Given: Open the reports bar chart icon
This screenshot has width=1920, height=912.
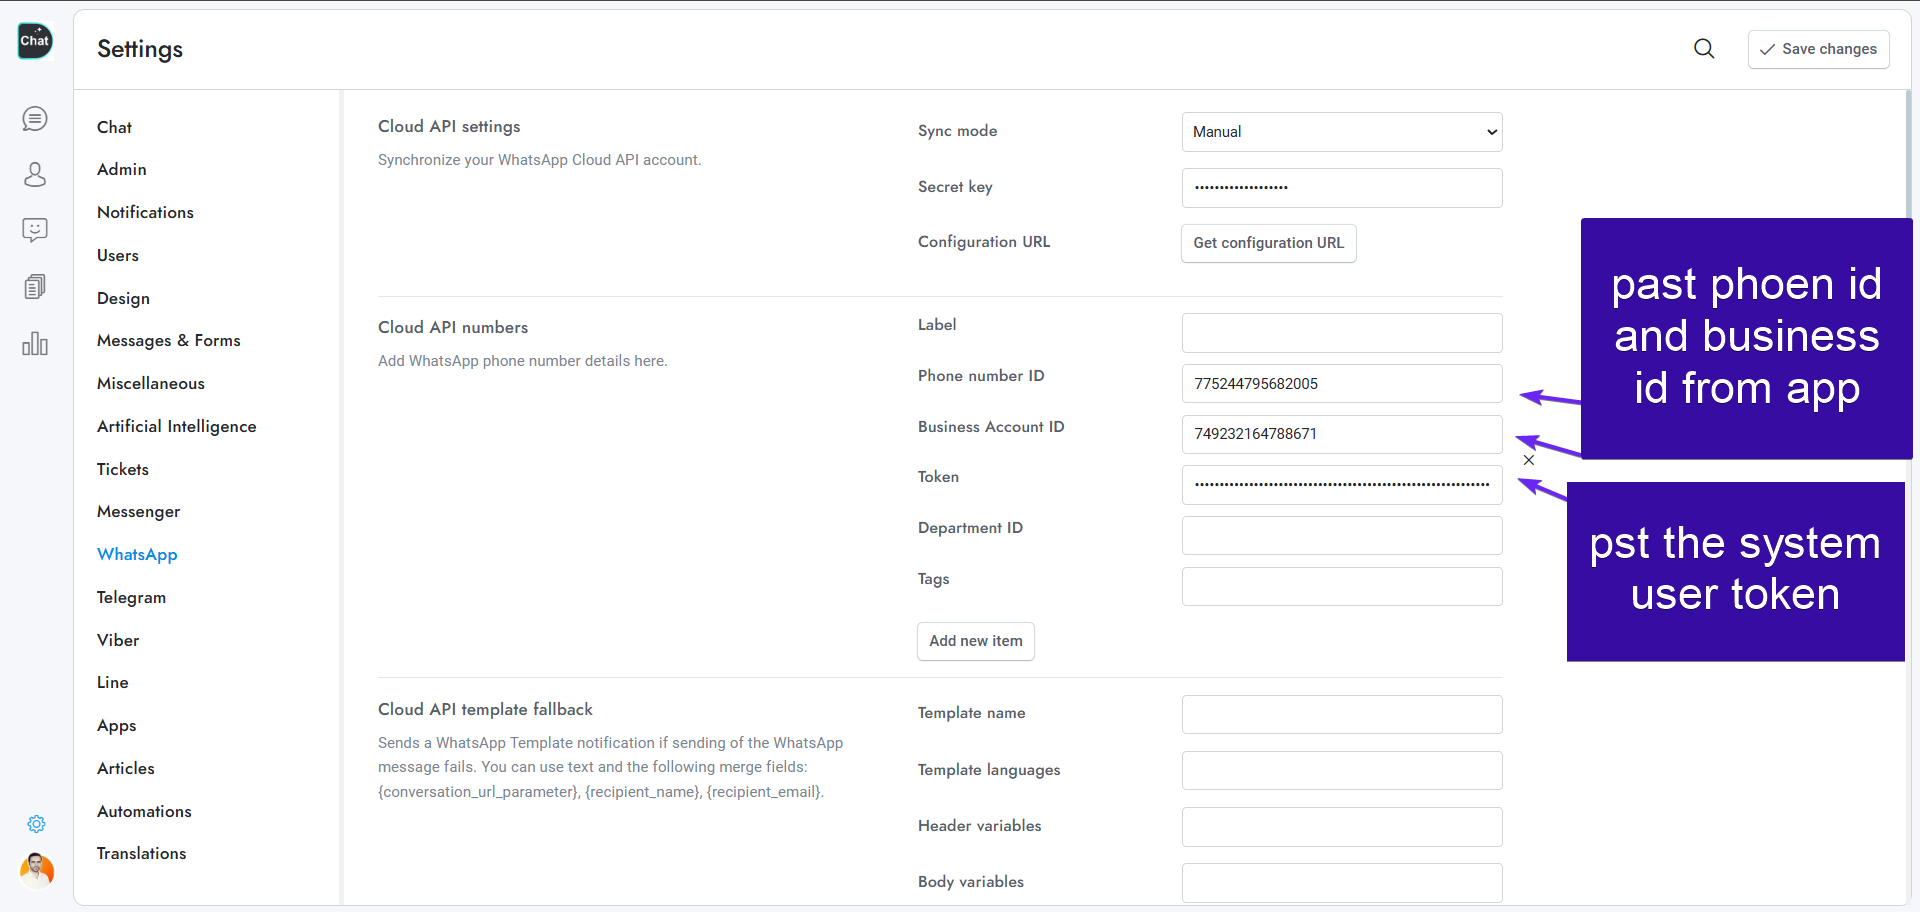Looking at the screenshot, I should (35, 344).
